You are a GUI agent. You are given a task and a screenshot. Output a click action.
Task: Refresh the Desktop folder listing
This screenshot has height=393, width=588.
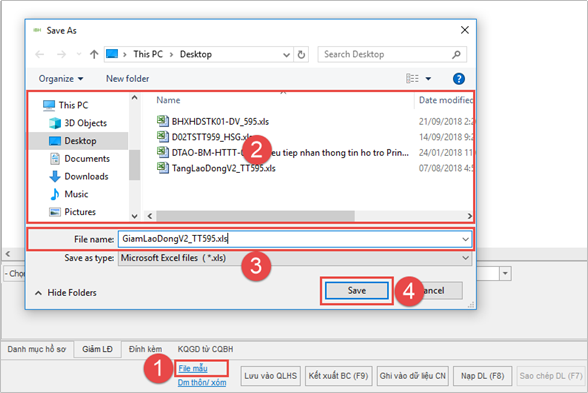(301, 55)
